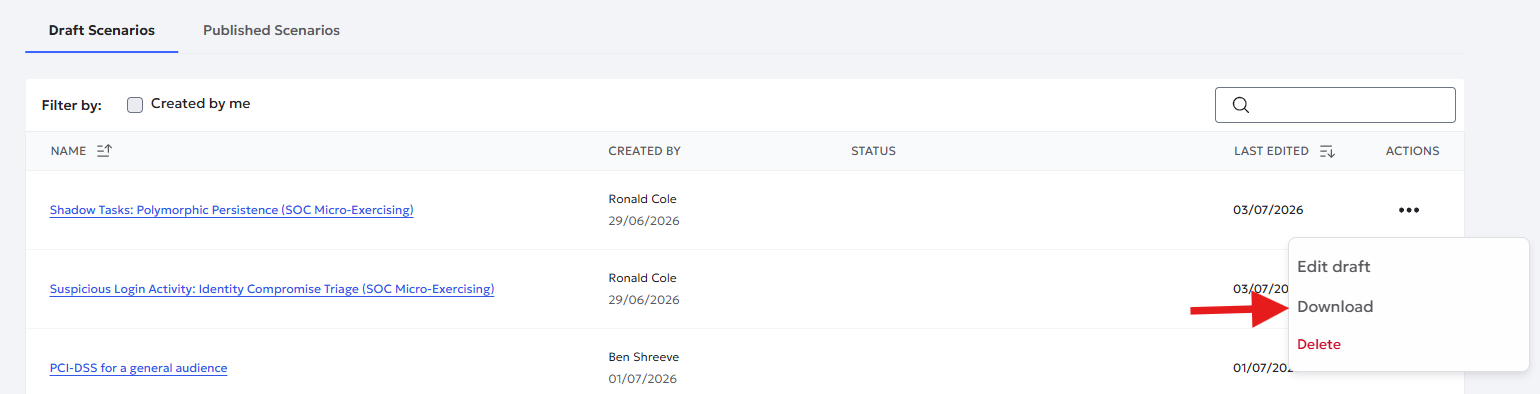Screen dimensions: 1540x394
Task: Click the LAST EDITED sort icon
Action: coord(1327,151)
